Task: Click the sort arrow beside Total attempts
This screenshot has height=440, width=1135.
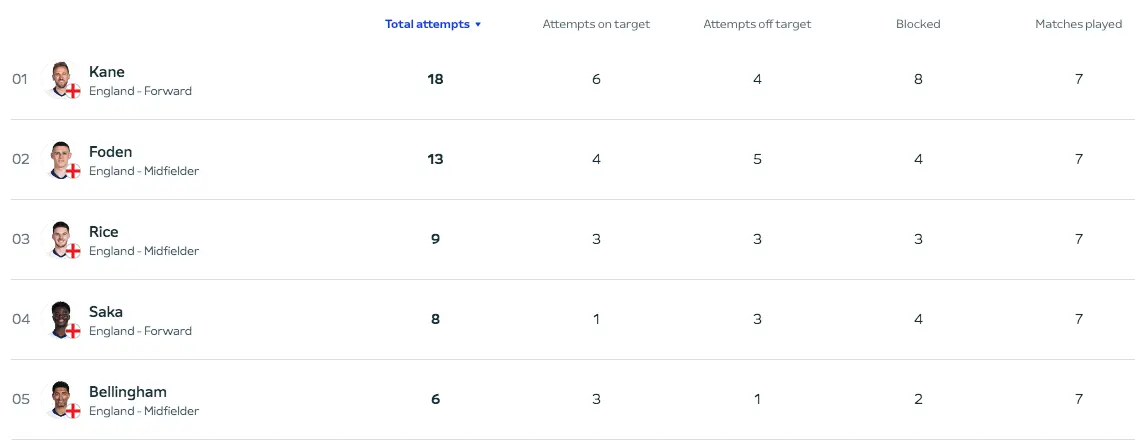Action: [x=478, y=25]
